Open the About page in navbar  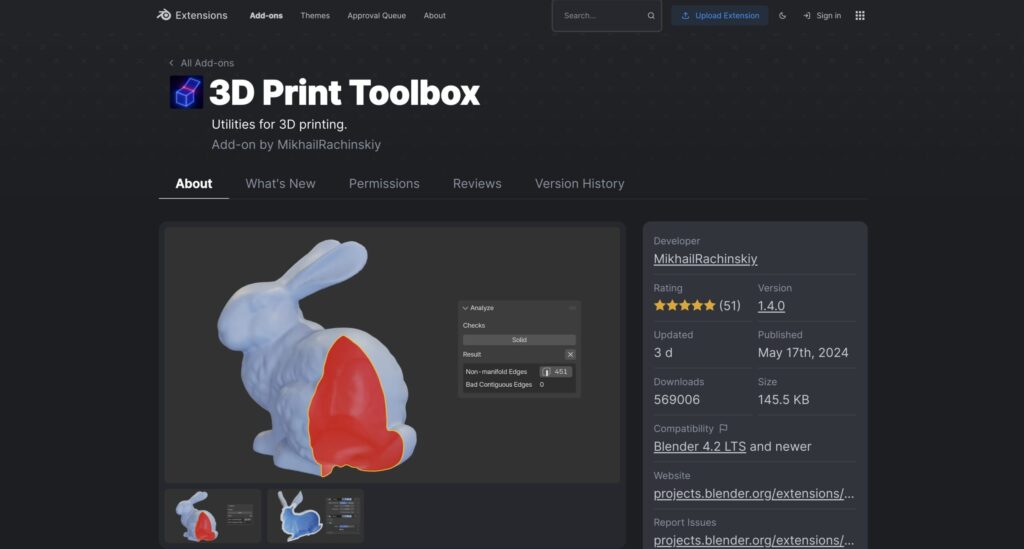click(x=434, y=16)
